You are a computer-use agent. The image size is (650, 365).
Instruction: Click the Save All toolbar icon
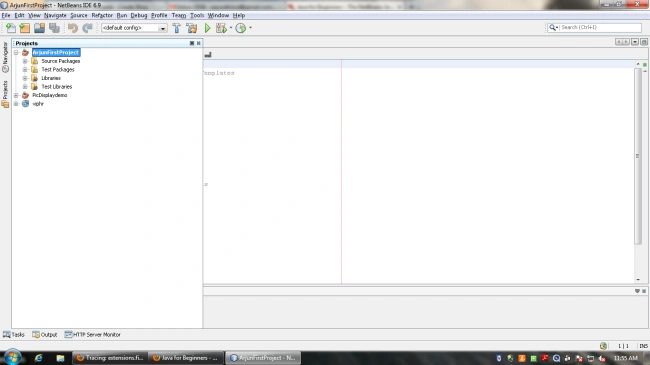tap(54, 28)
